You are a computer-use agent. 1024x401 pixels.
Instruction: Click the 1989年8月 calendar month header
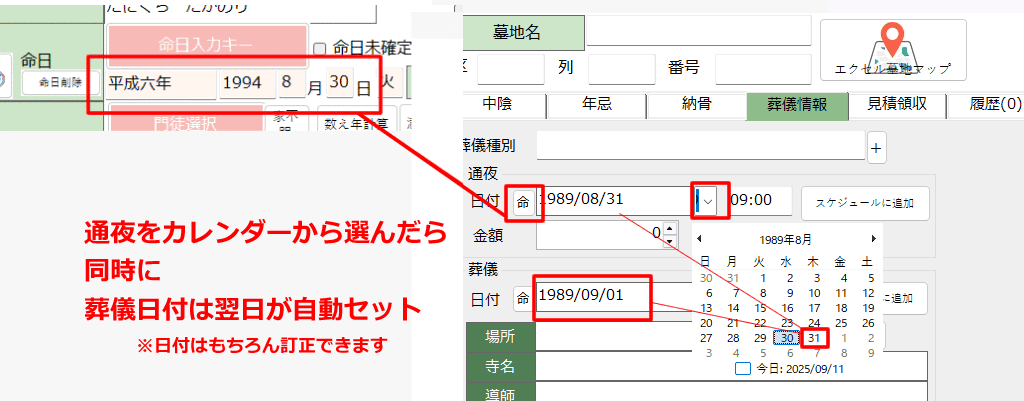click(786, 240)
